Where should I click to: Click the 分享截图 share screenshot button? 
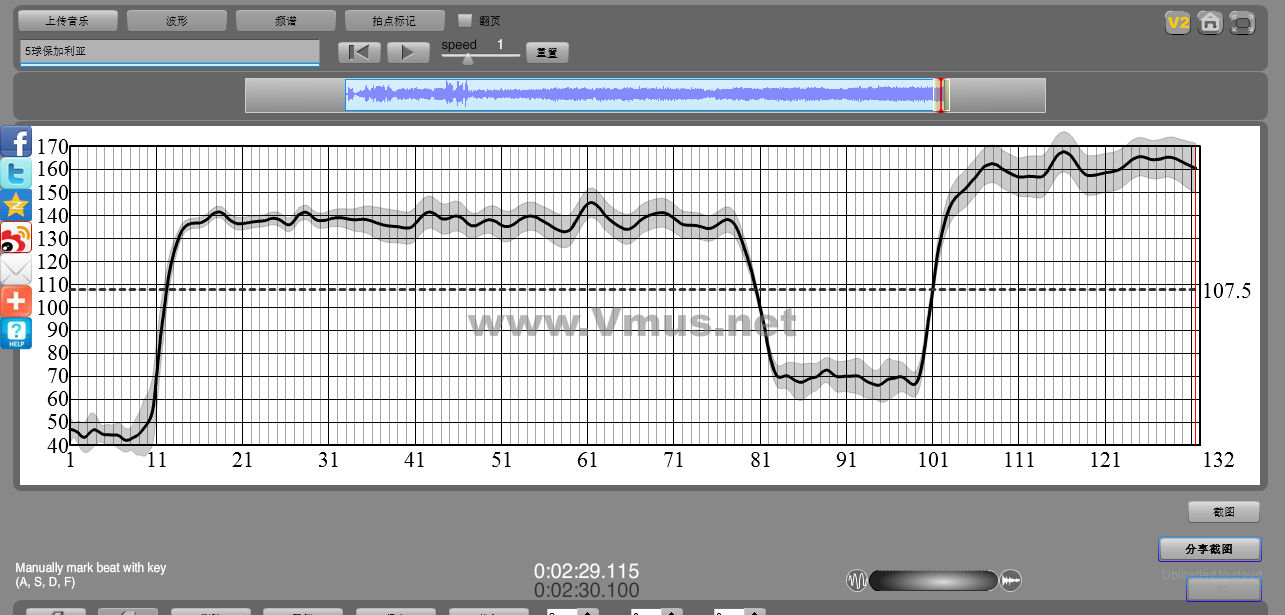tap(1210, 549)
